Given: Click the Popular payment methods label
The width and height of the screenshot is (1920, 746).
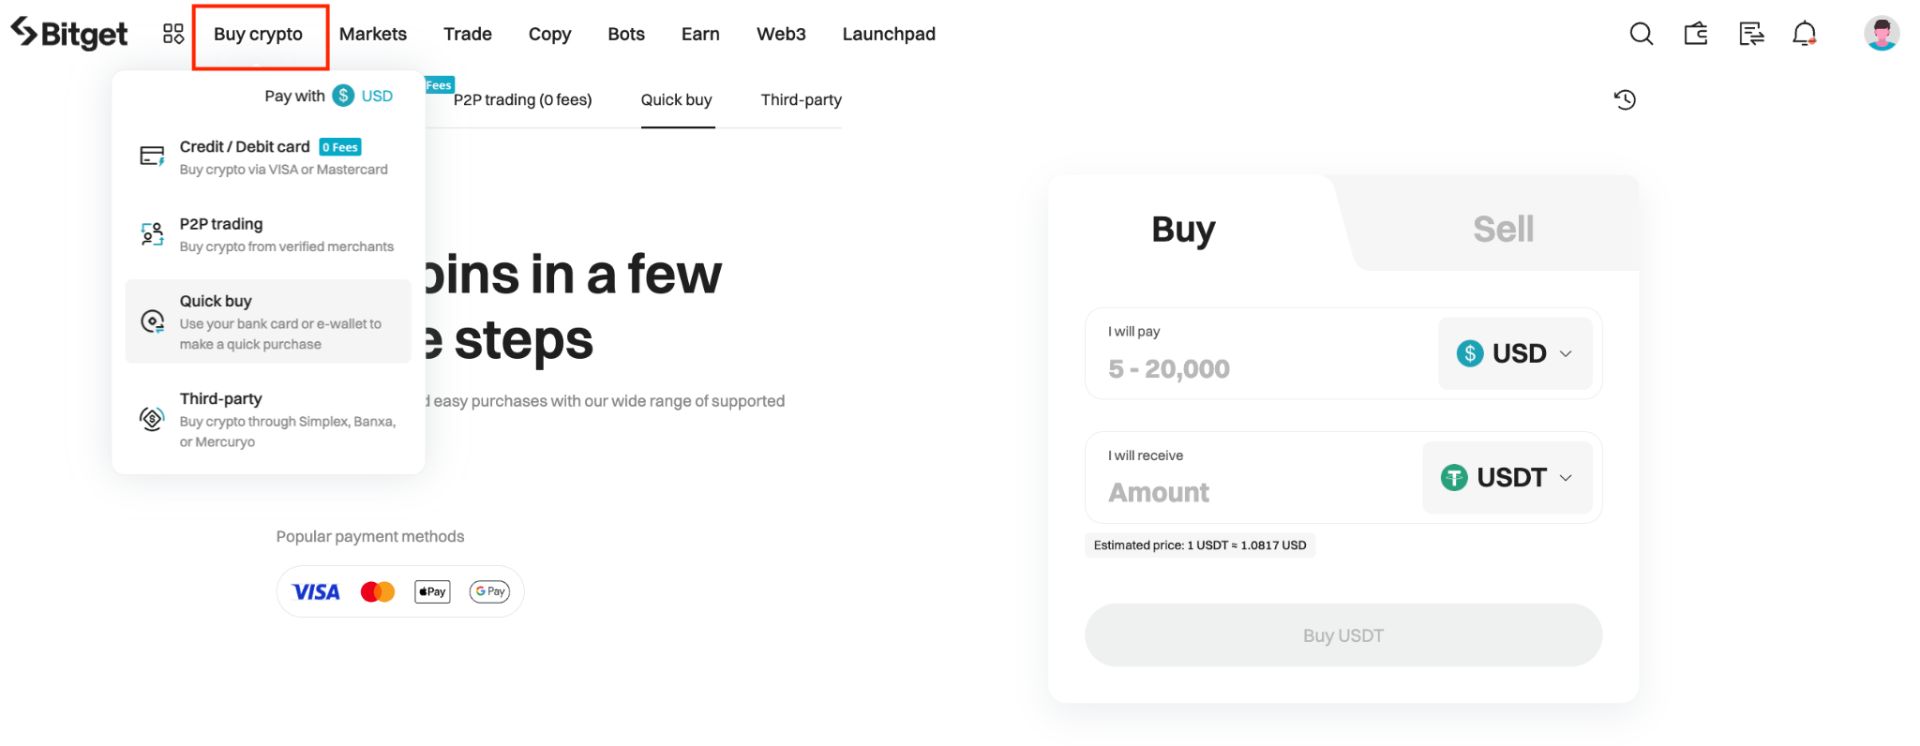Looking at the screenshot, I should click(370, 537).
